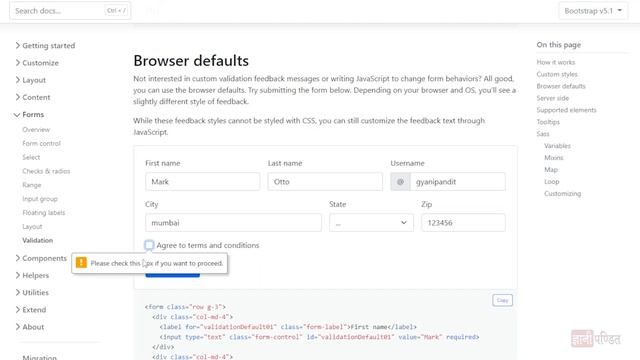Jump to Sass section

[543, 134]
